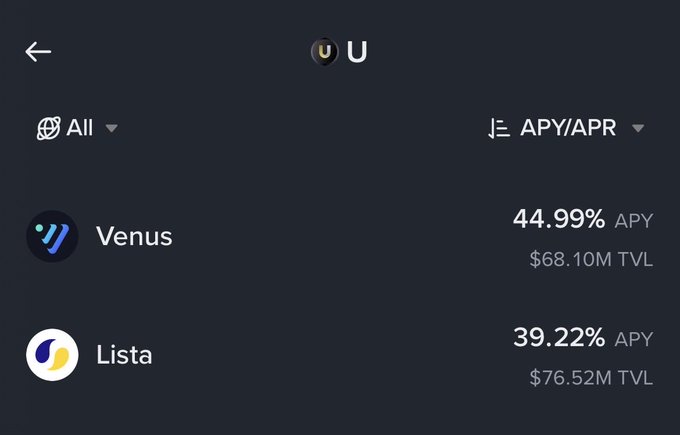Select the APY/APR sort label
Screen dimensions: 680x435
(x=568, y=128)
